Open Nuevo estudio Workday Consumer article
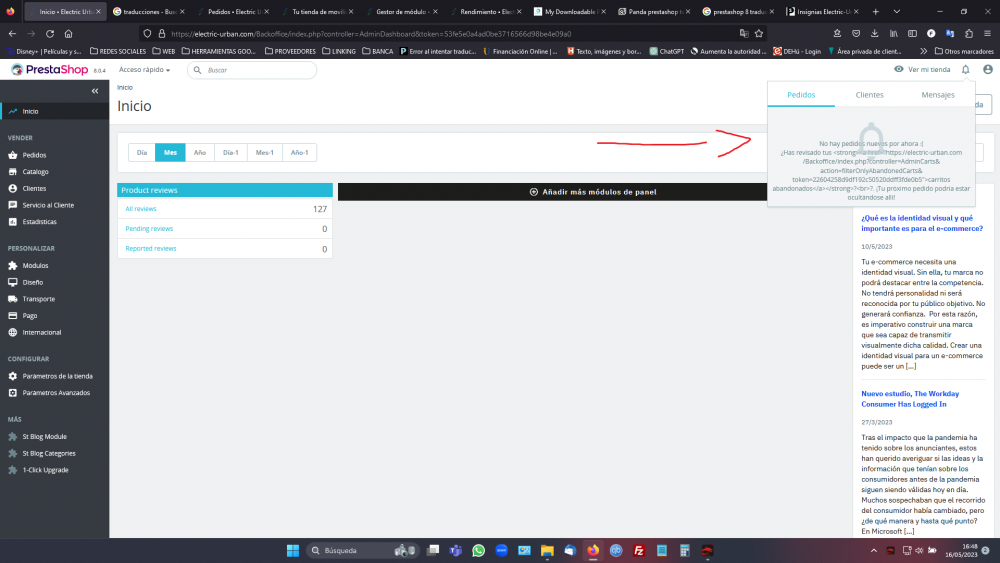Screen dimensions: 1000x563 (910, 398)
